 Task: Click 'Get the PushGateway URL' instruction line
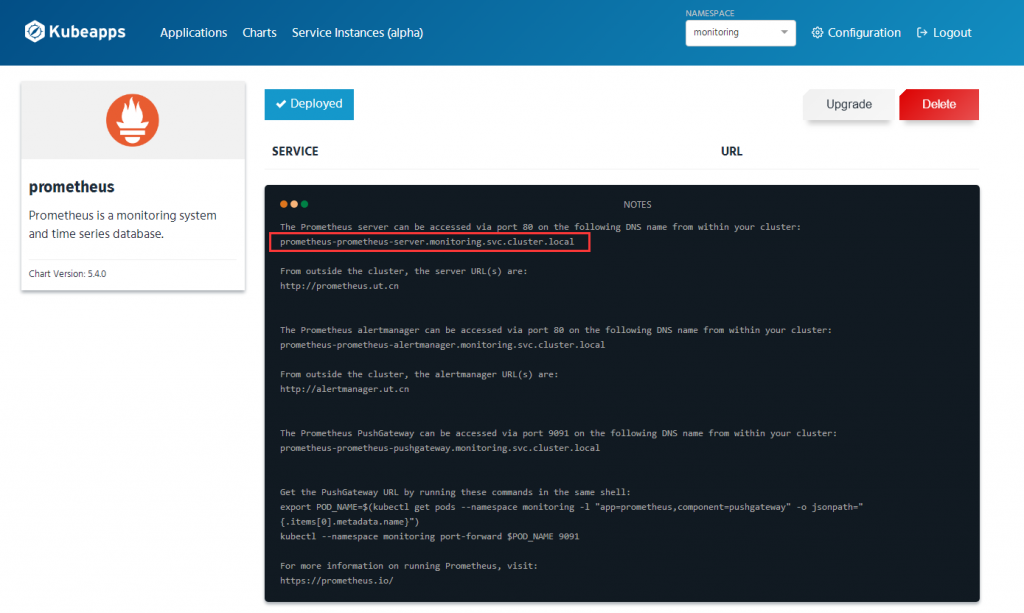(x=455, y=492)
